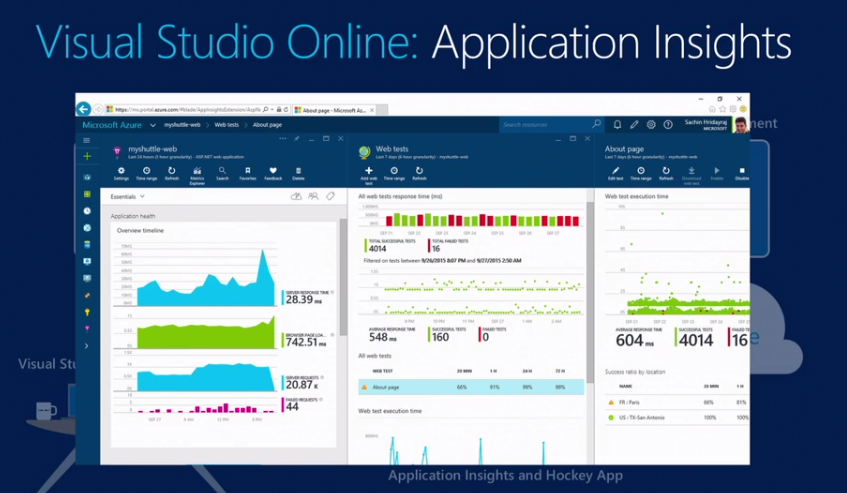Select the Web tests breadcrumb
This screenshot has height=493, width=847.
coord(225,125)
